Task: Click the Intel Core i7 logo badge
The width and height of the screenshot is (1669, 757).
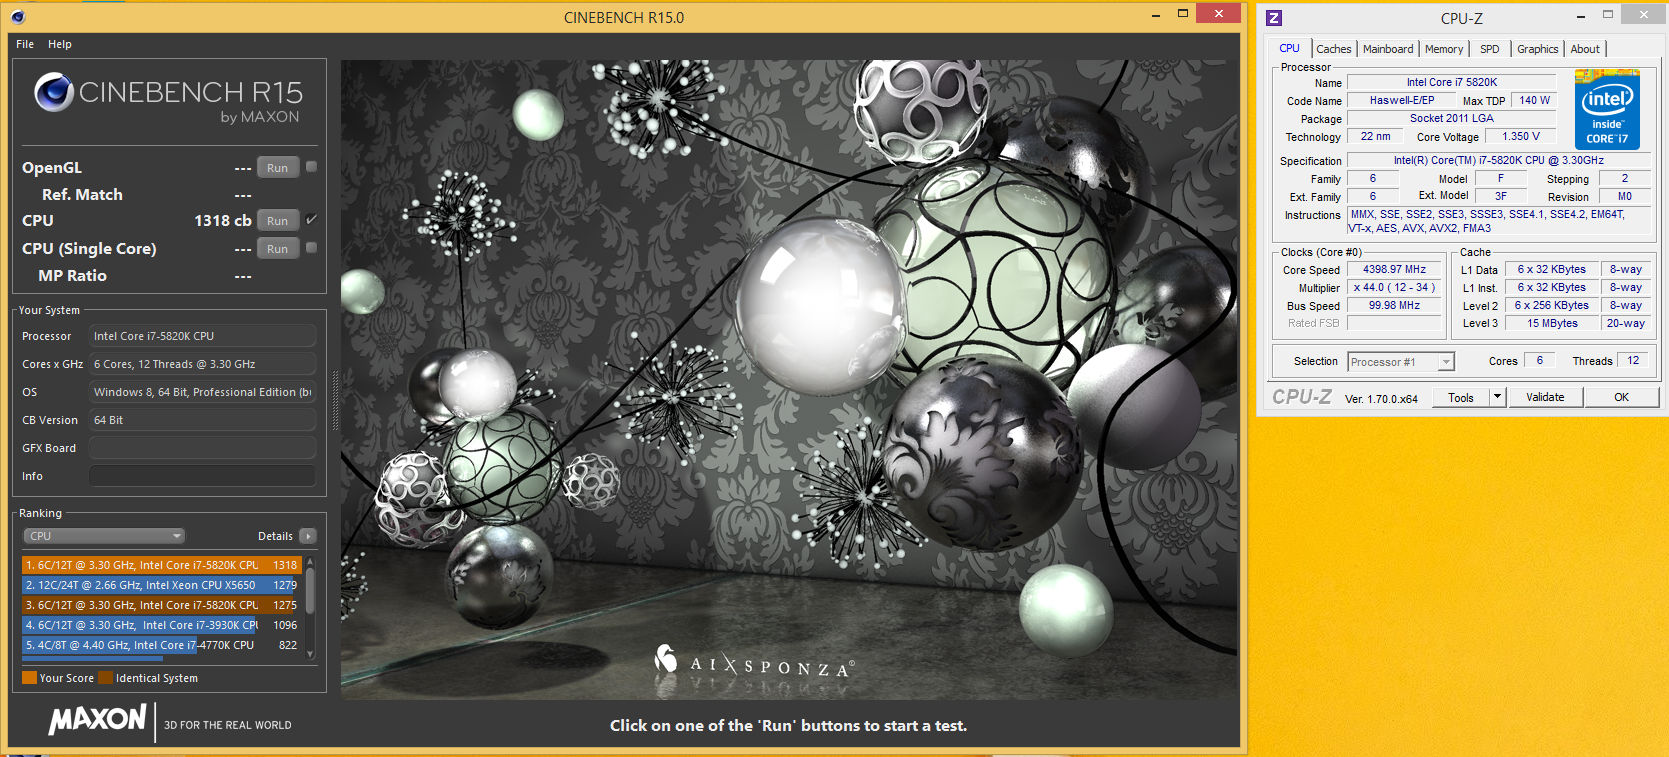Action: (1607, 109)
